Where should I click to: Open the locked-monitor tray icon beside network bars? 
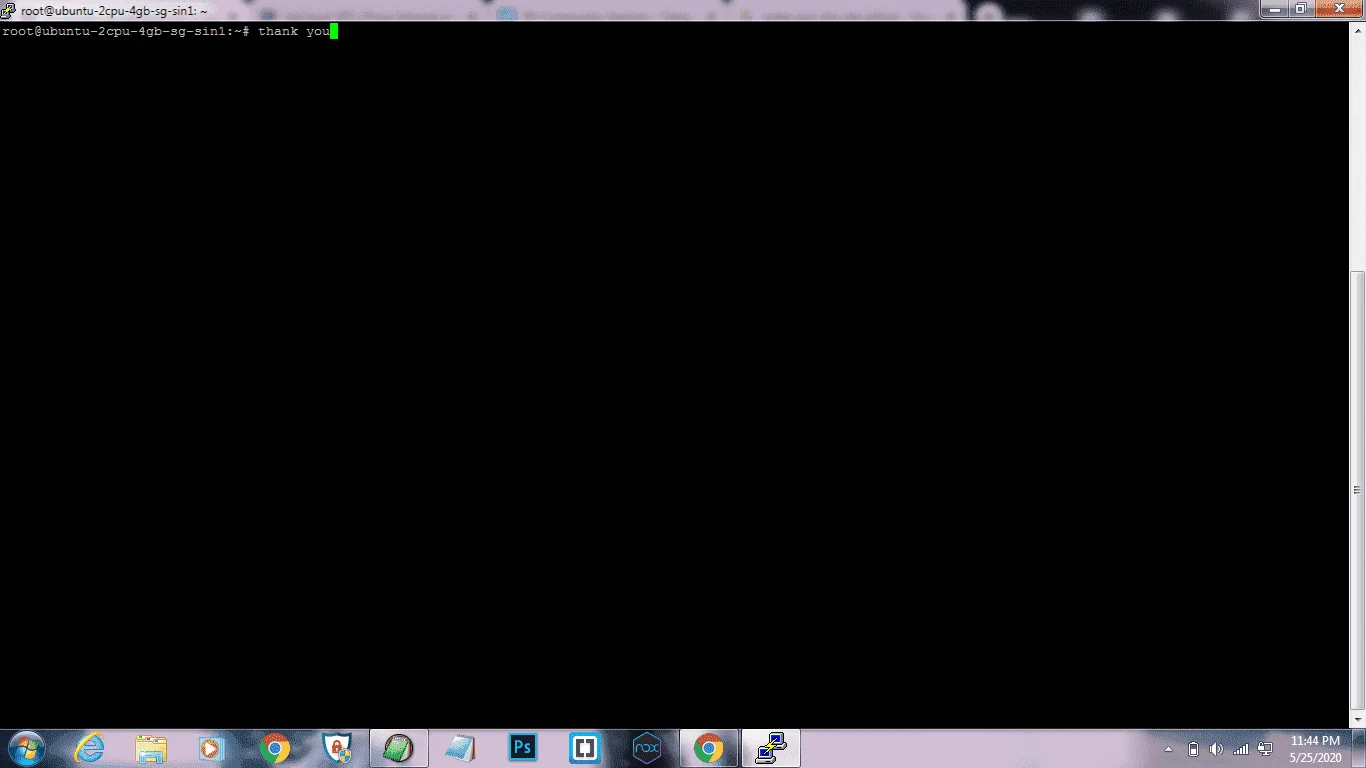1265,748
